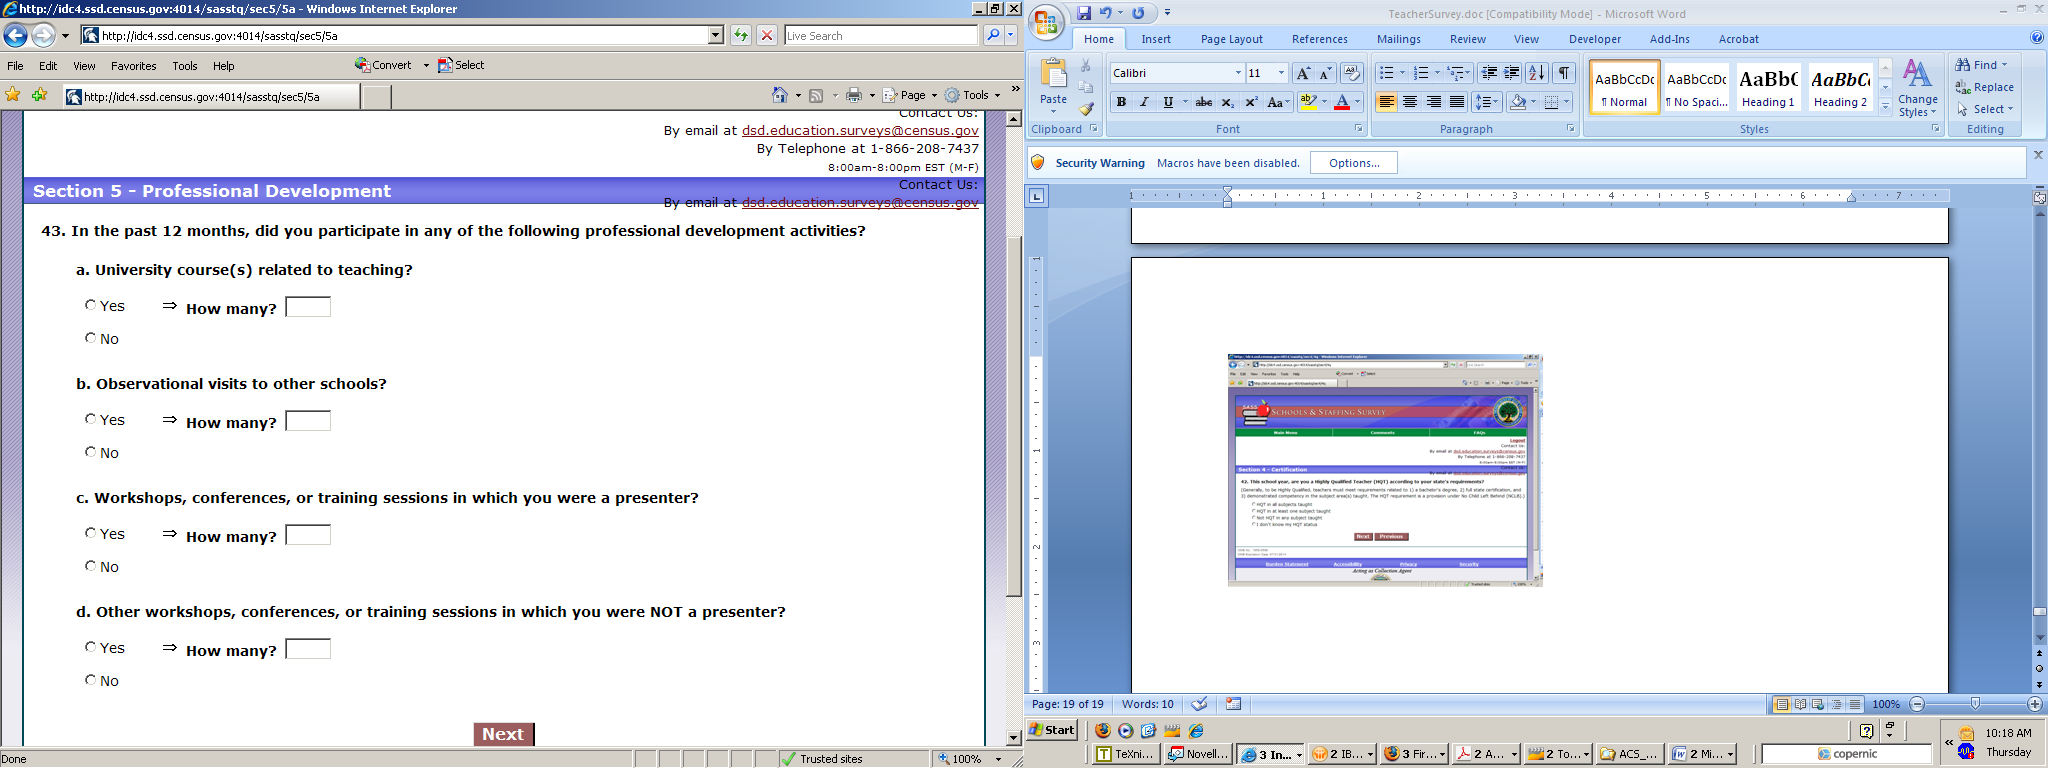Open the Calibri font name dropdown
Screen dimensions: 2048x768
pos(1238,73)
